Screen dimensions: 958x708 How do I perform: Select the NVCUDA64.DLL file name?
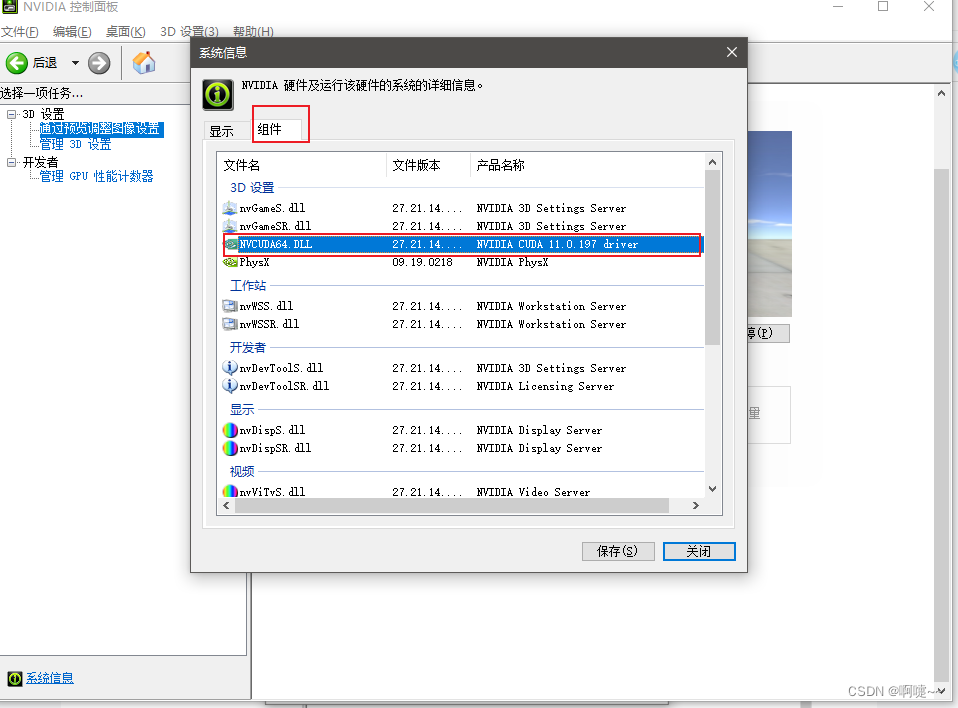(276, 244)
